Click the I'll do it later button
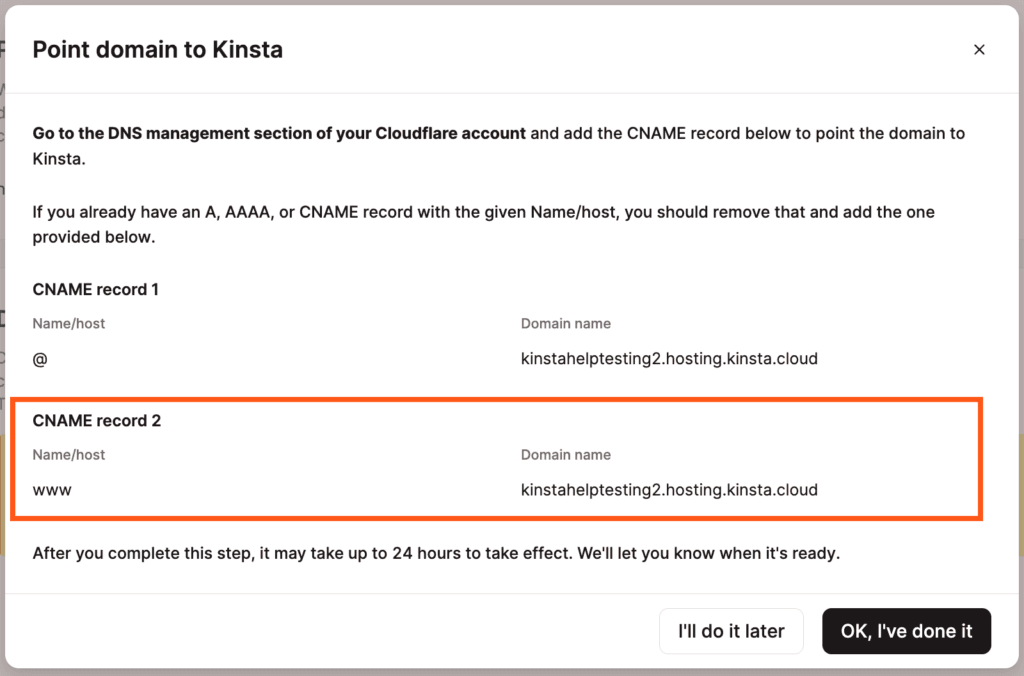The width and height of the screenshot is (1024, 676). pyautogui.click(x=731, y=631)
